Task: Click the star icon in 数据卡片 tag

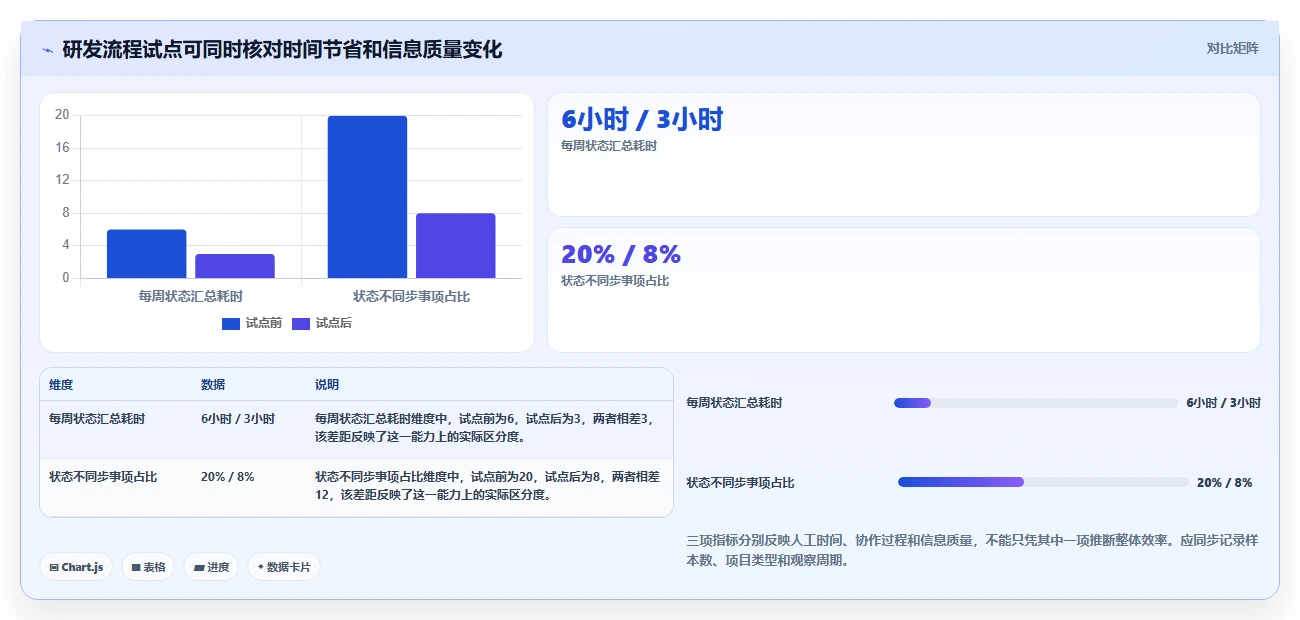Action: pos(260,567)
